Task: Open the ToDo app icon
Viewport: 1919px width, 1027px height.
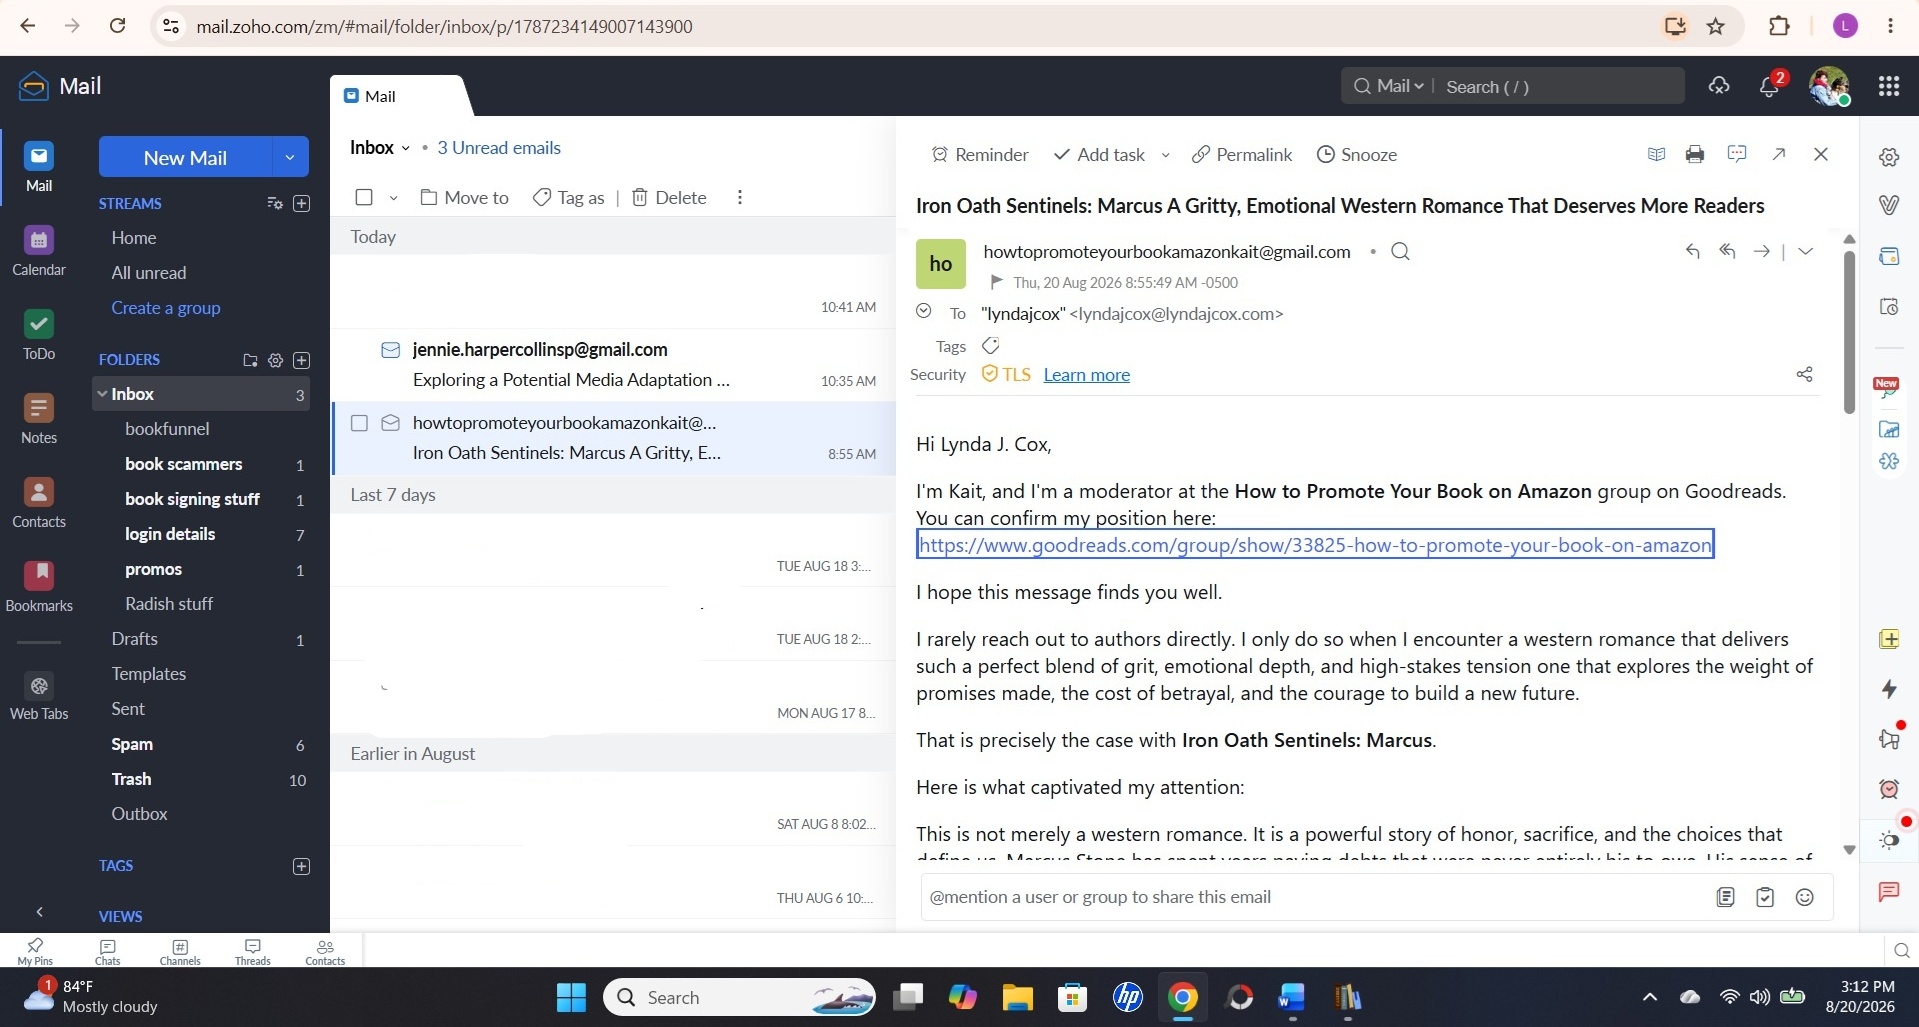Action: [x=39, y=335]
